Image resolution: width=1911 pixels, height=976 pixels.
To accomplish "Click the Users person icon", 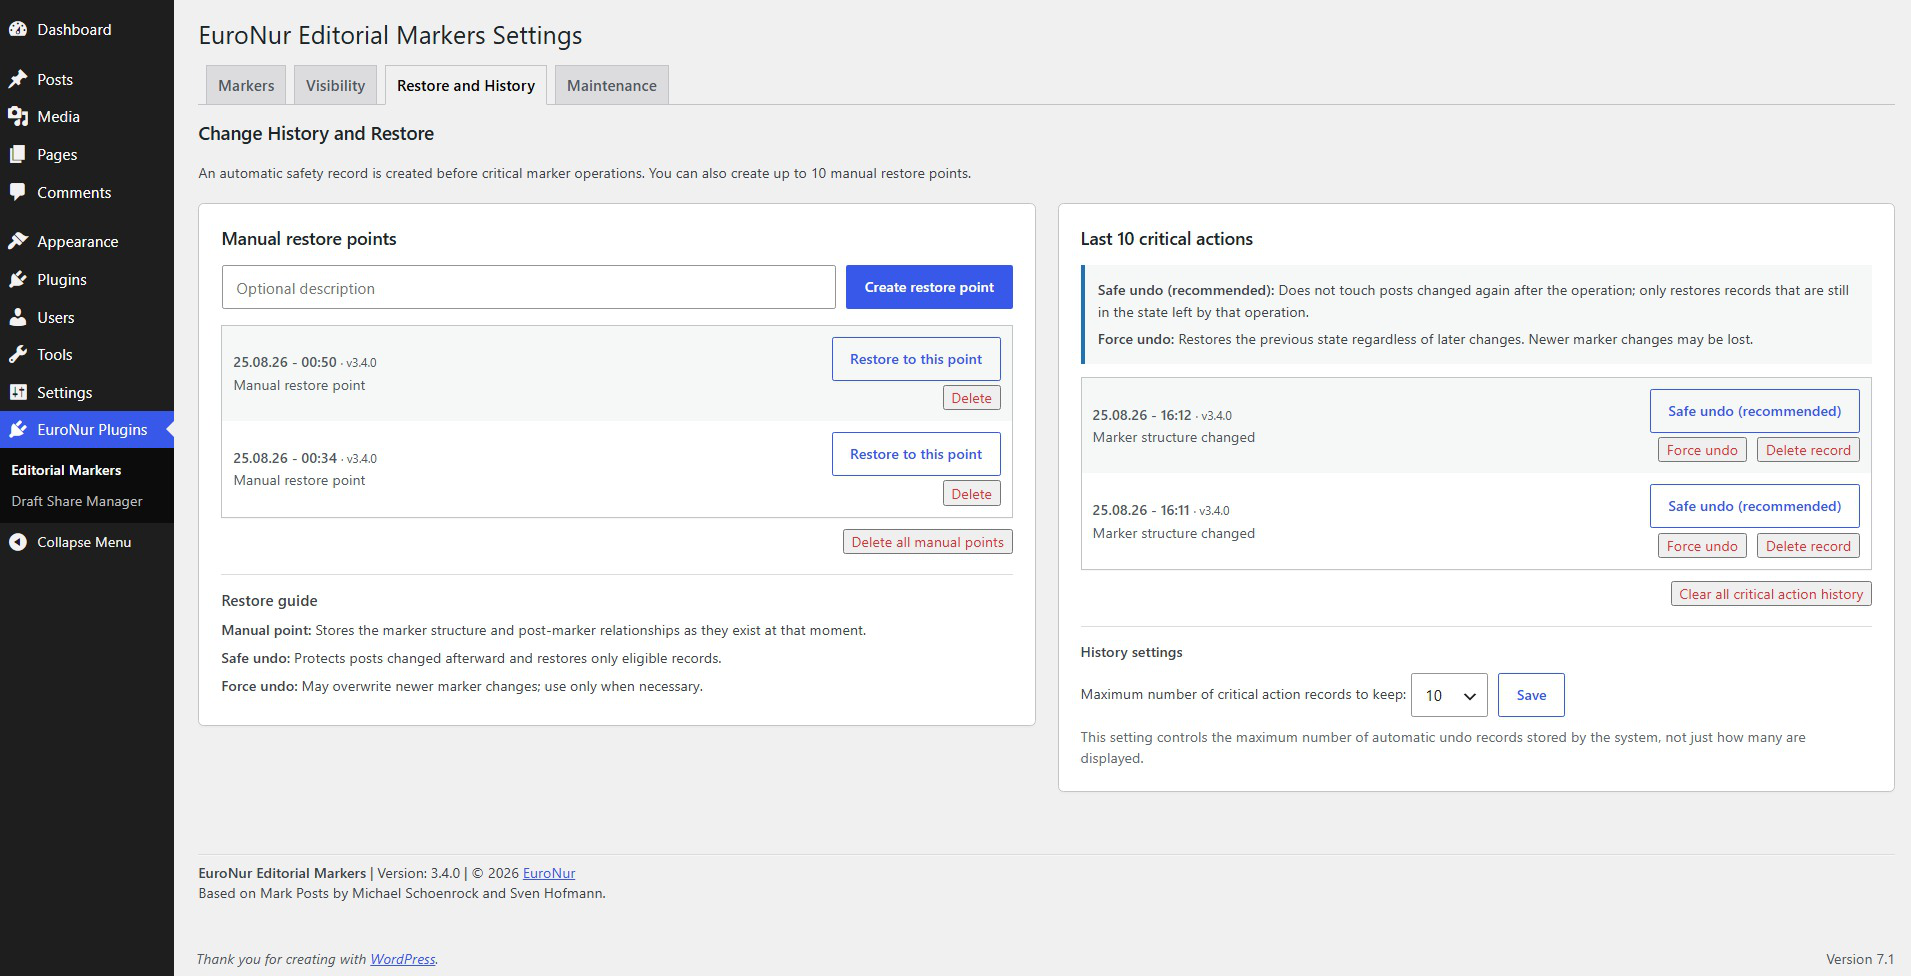I will [18, 317].
